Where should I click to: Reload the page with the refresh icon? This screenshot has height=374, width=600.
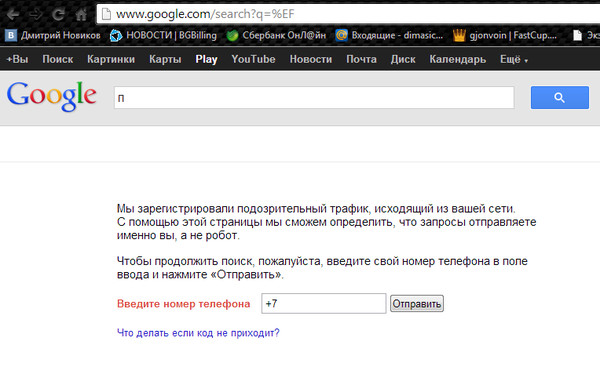[x=58, y=15]
